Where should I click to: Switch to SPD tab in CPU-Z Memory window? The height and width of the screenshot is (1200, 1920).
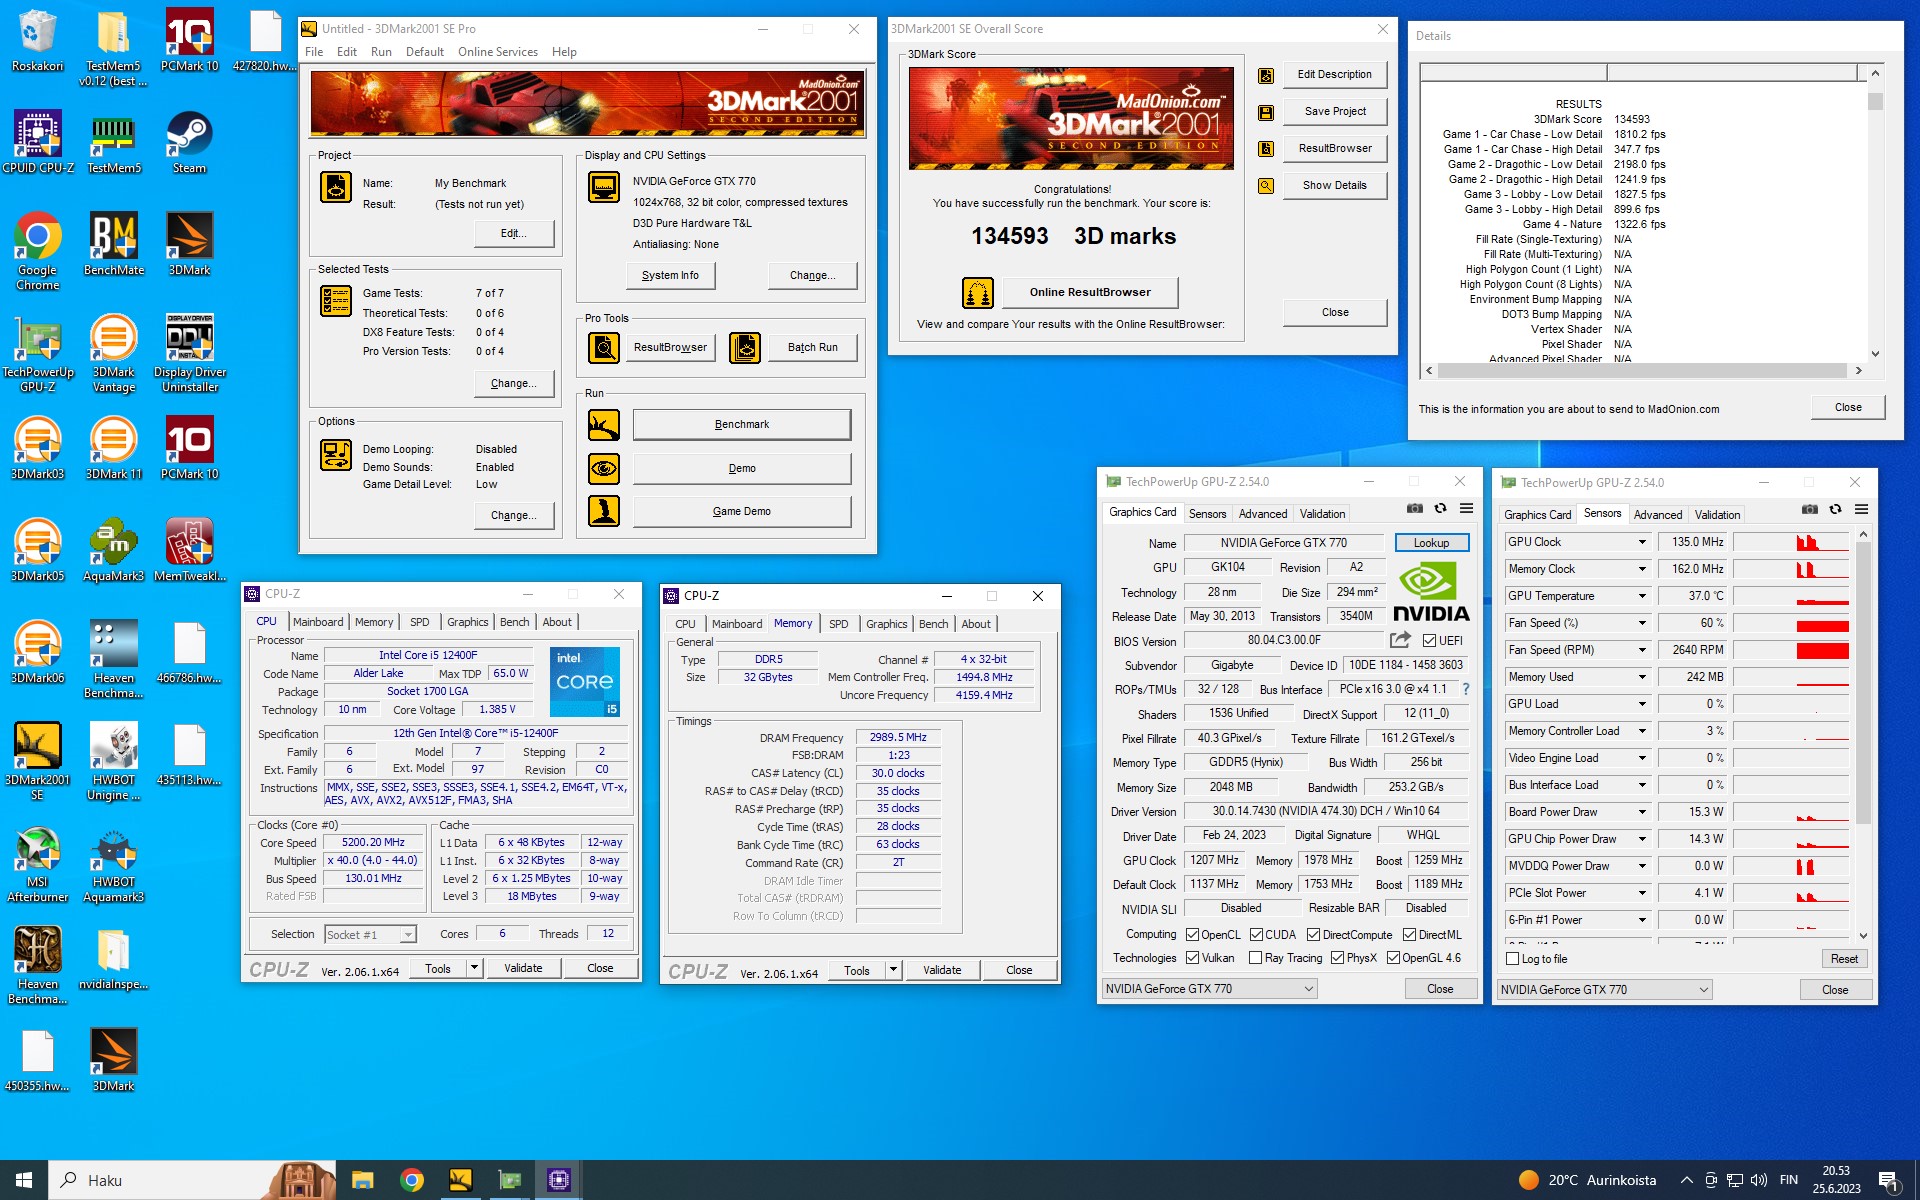click(838, 624)
